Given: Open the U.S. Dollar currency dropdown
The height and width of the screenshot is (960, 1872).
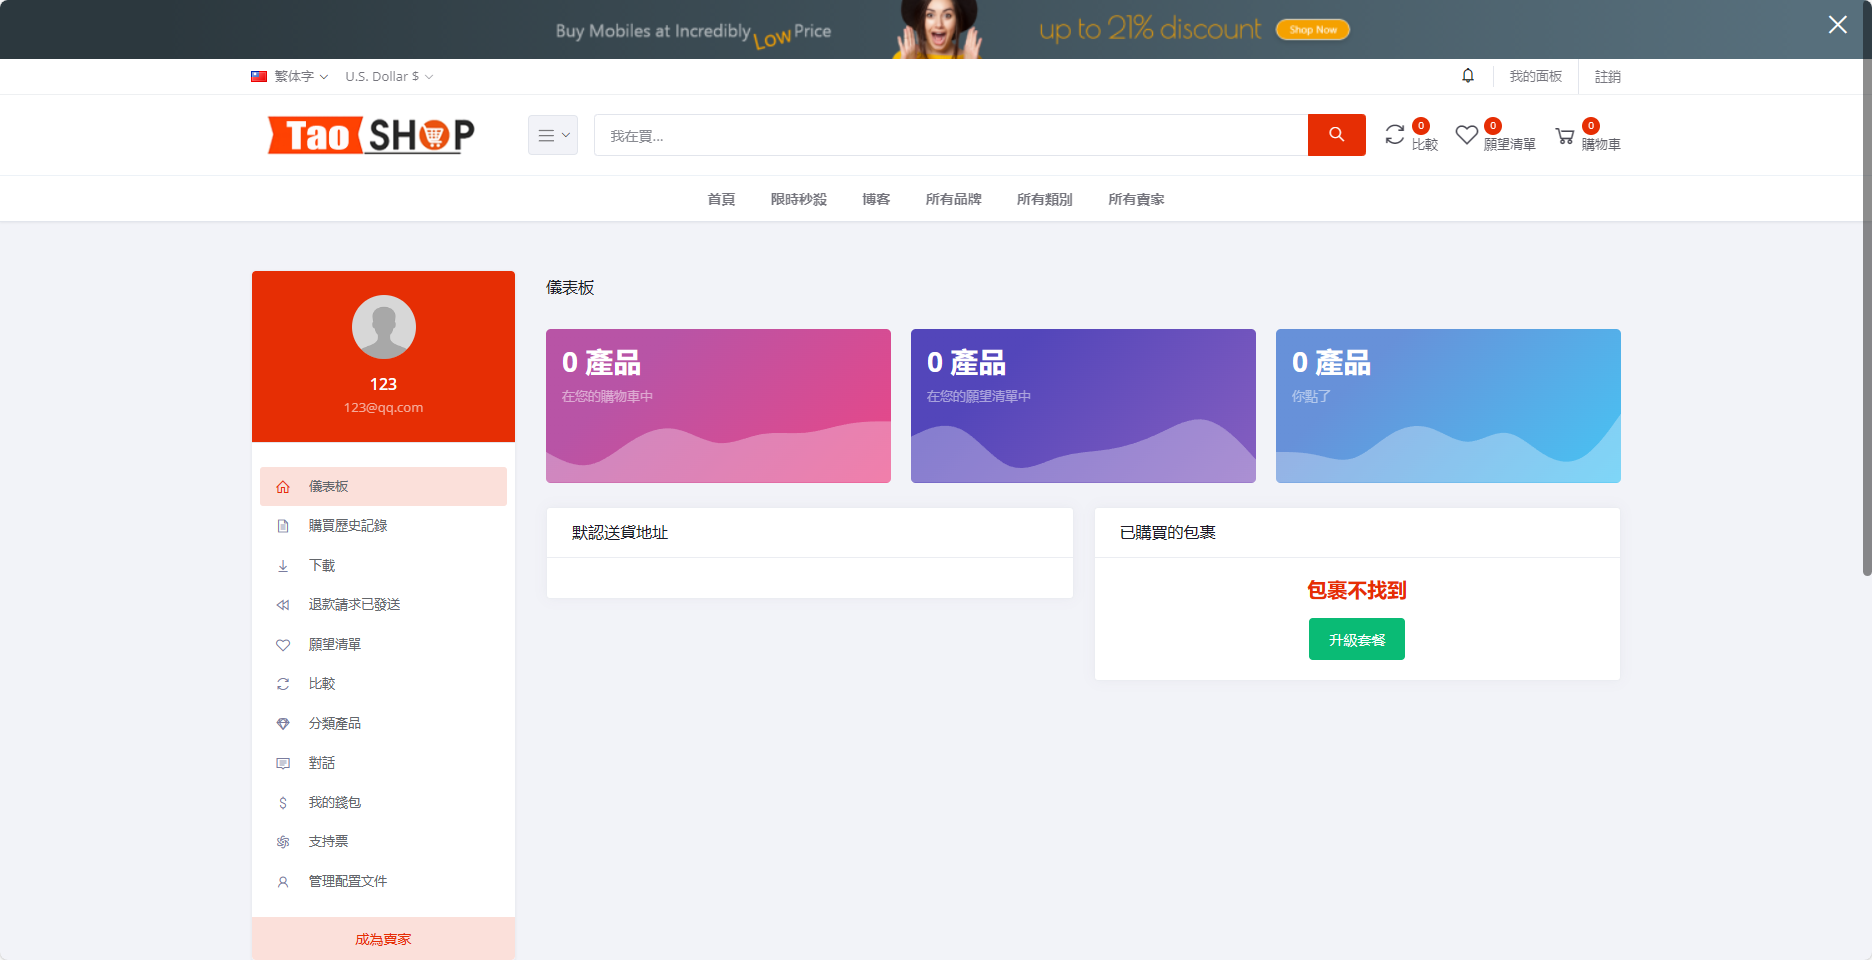Looking at the screenshot, I should click(389, 76).
